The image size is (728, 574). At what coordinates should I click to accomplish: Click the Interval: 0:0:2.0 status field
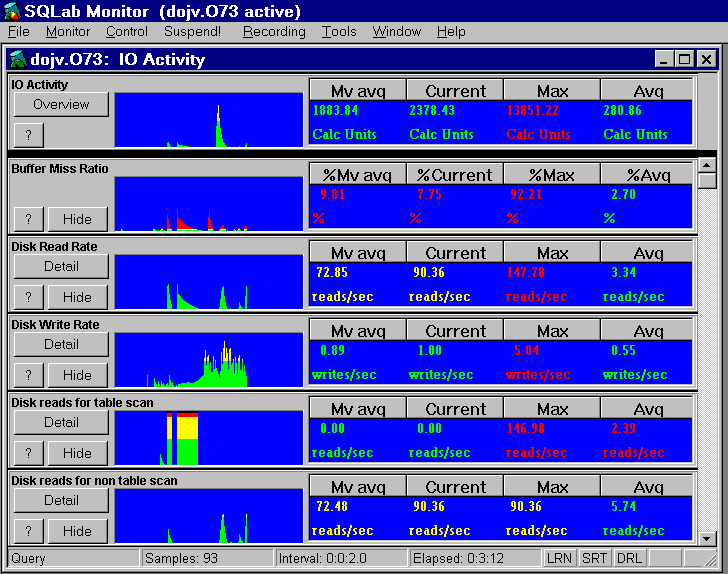(x=341, y=558)
